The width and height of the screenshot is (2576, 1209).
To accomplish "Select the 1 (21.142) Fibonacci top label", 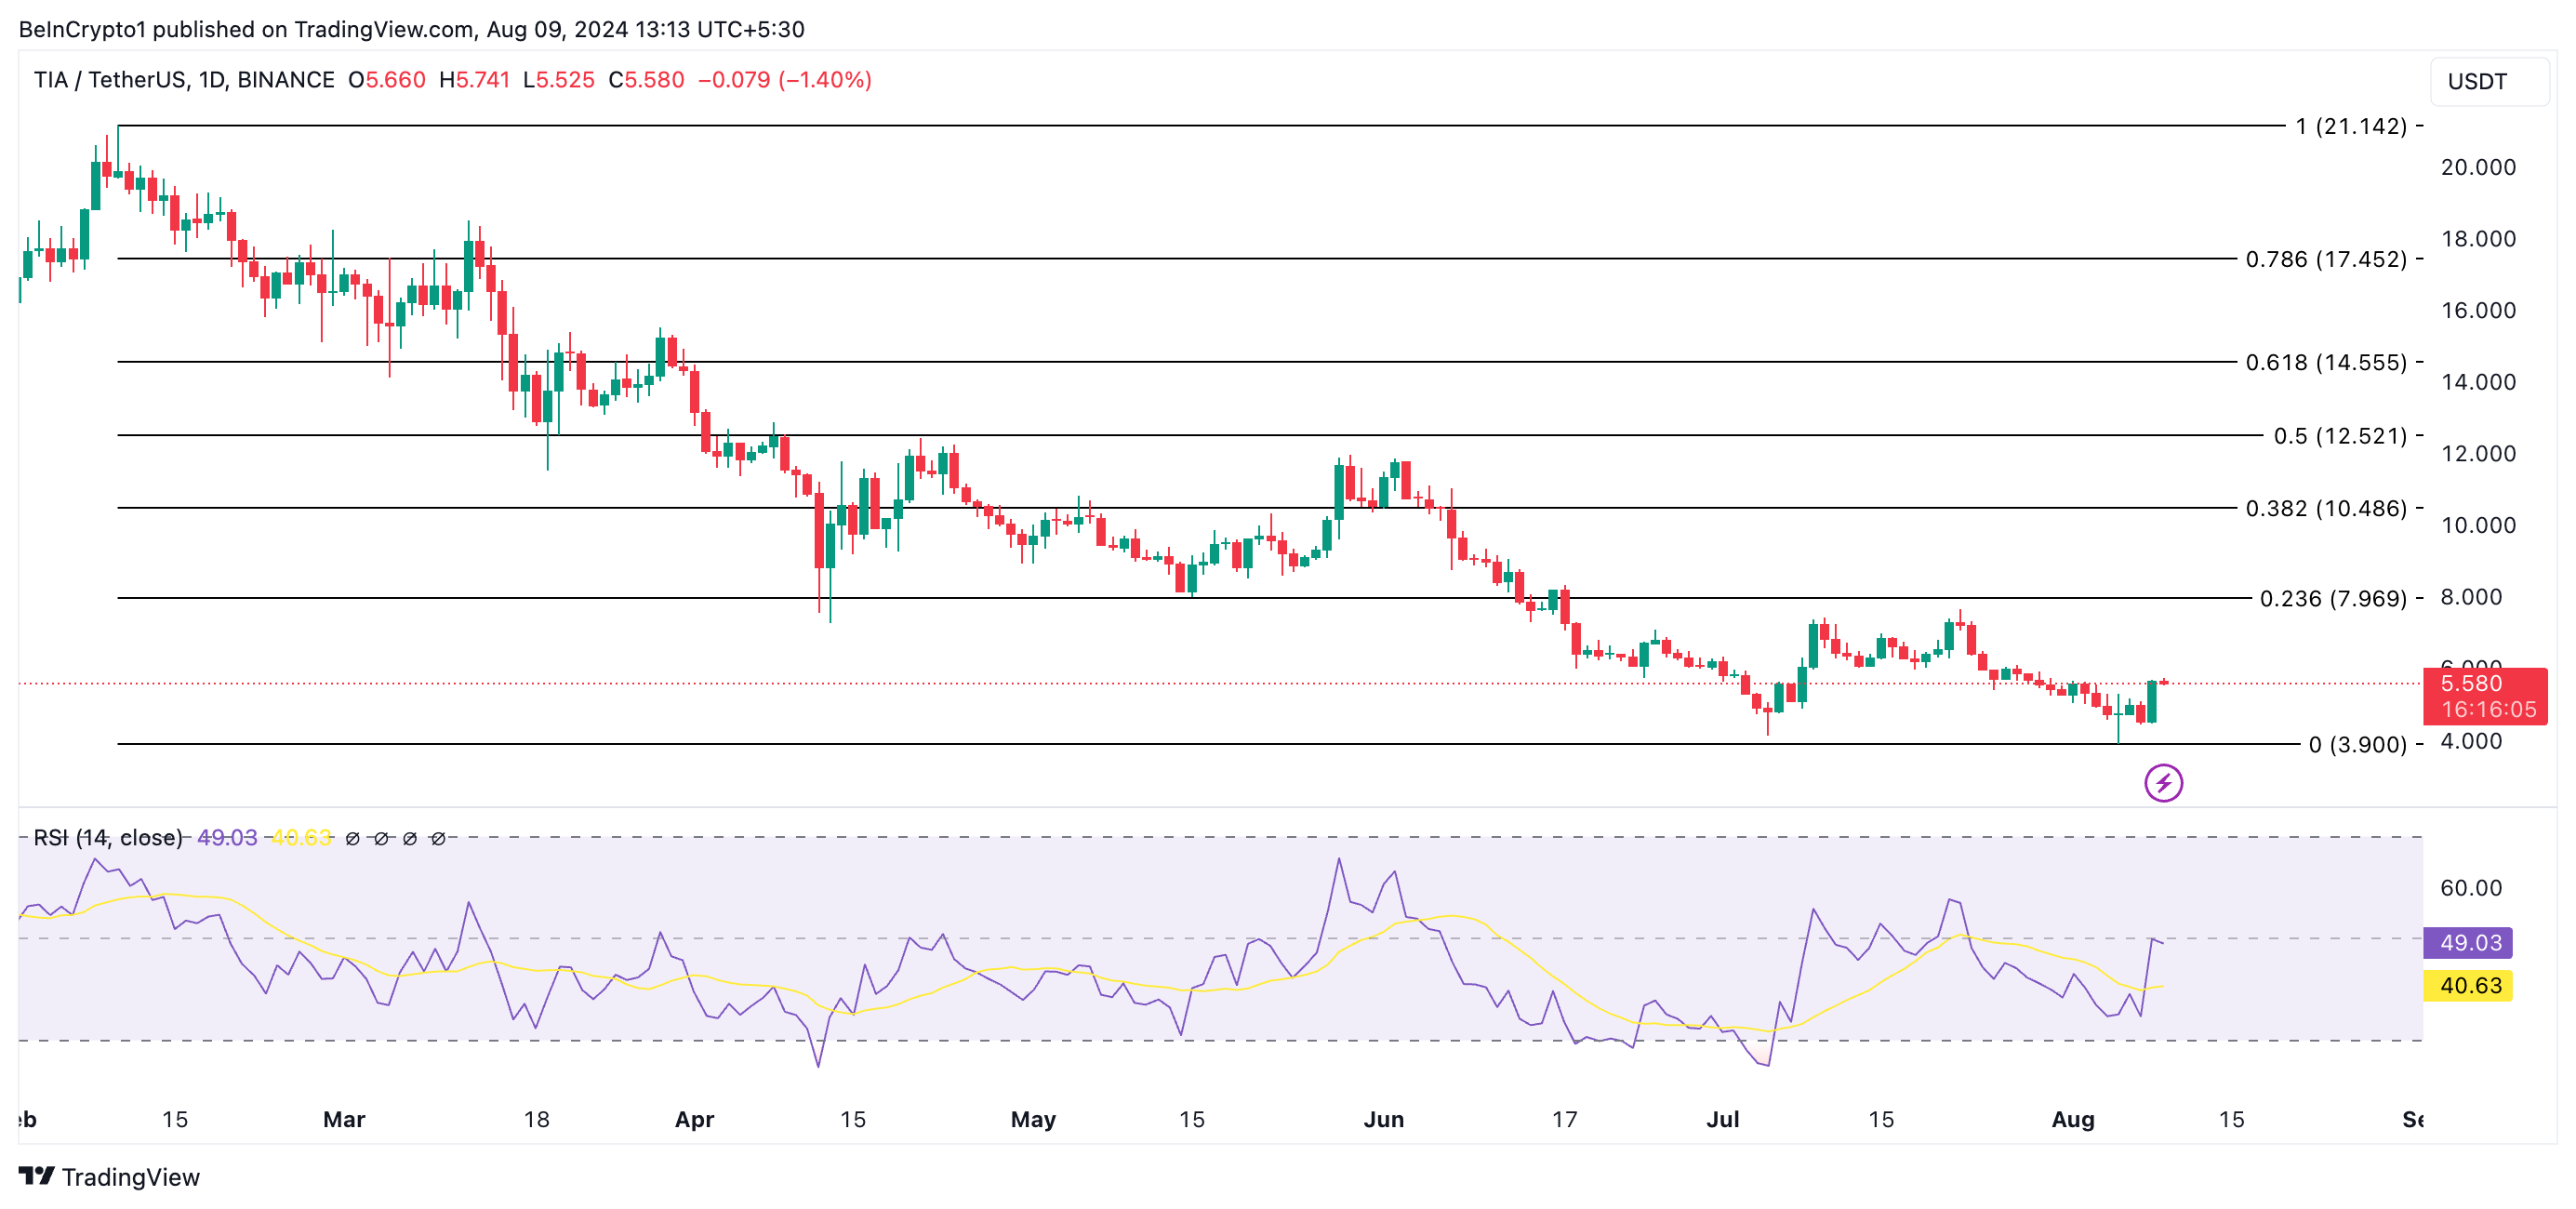I will coord(2350,126).
